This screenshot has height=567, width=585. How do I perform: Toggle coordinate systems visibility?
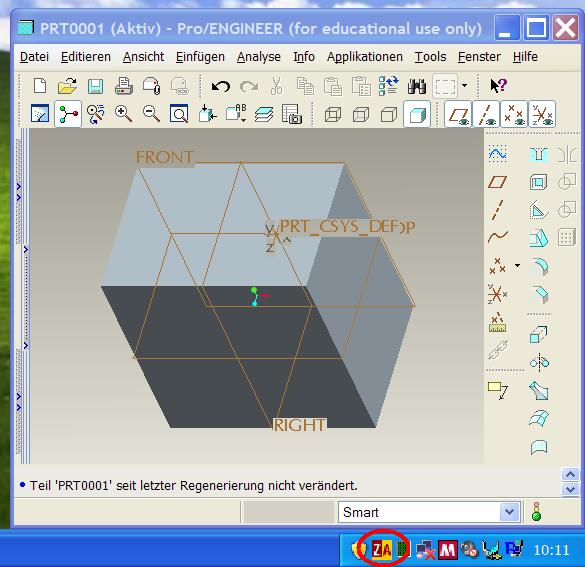click(542, 114)
